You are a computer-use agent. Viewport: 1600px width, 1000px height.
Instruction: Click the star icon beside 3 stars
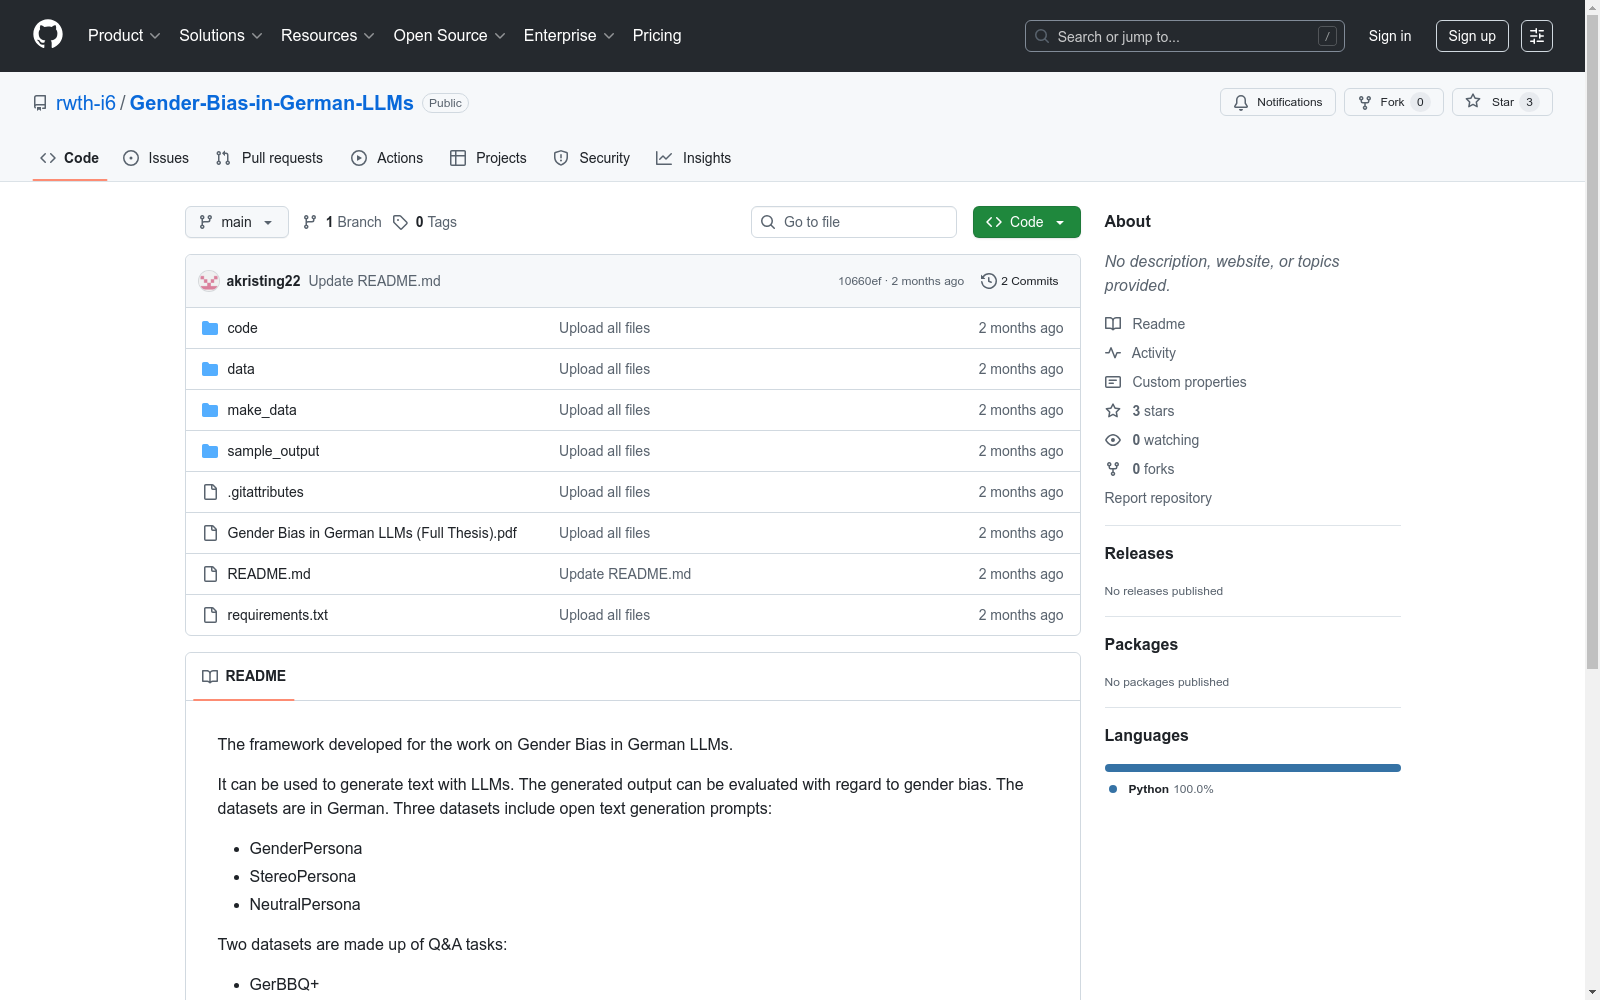1113,411
